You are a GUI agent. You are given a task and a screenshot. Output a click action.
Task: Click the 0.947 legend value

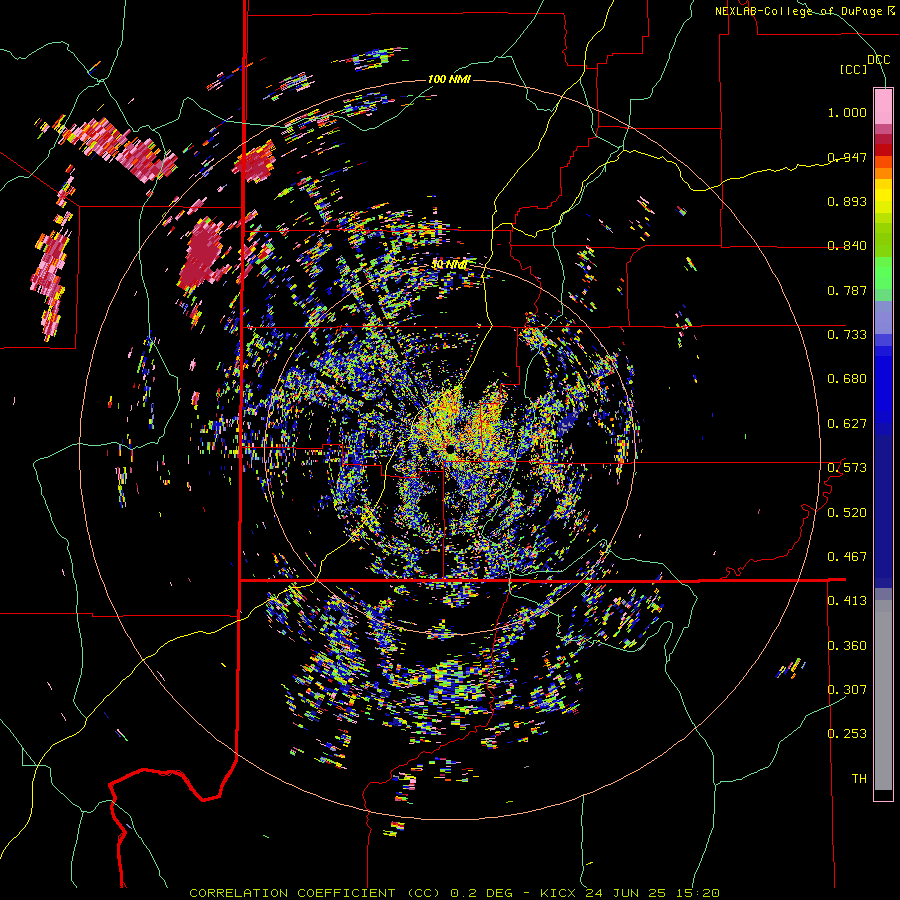(847, 157)
